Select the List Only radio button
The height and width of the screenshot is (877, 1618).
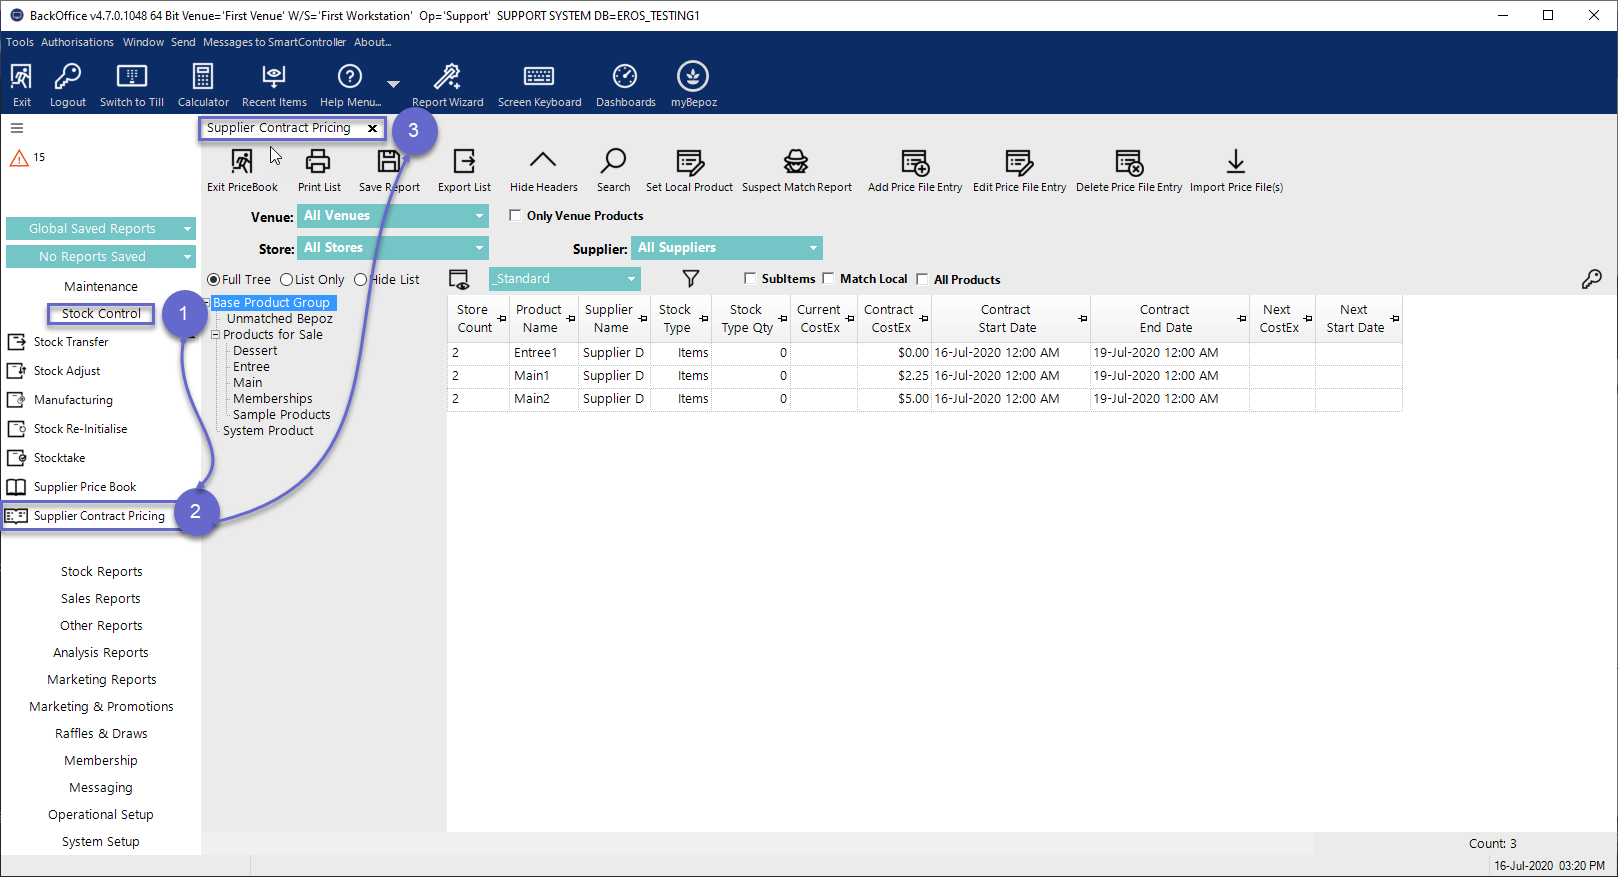287,280
